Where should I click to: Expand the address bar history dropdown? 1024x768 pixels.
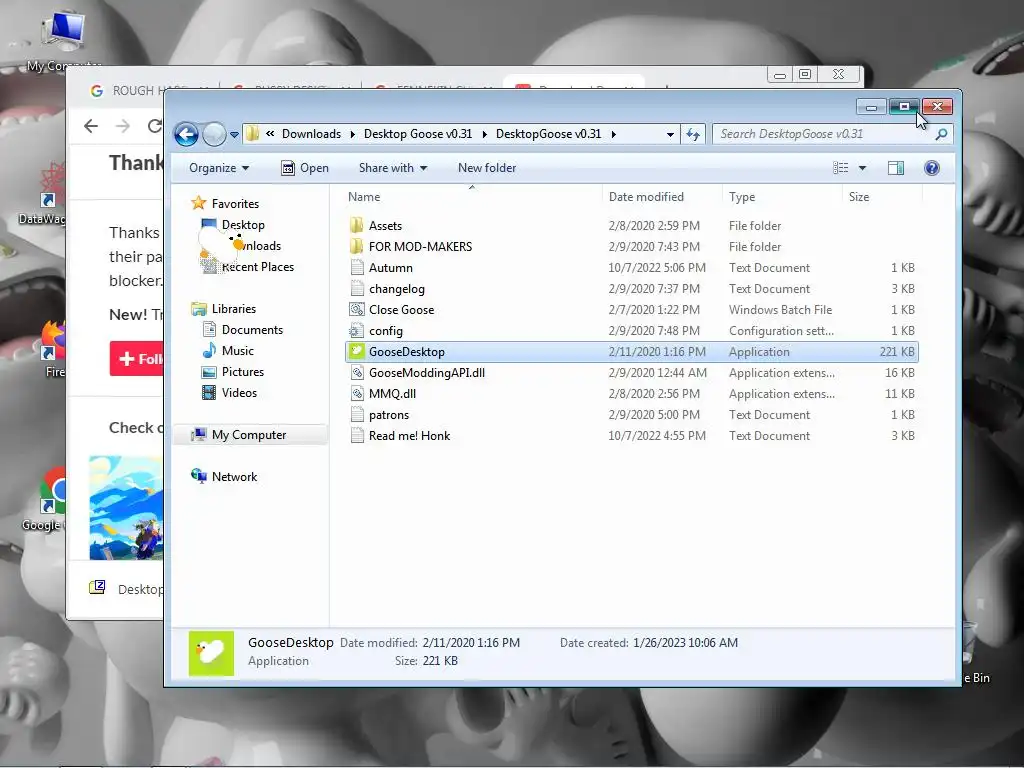pos(670,135)
